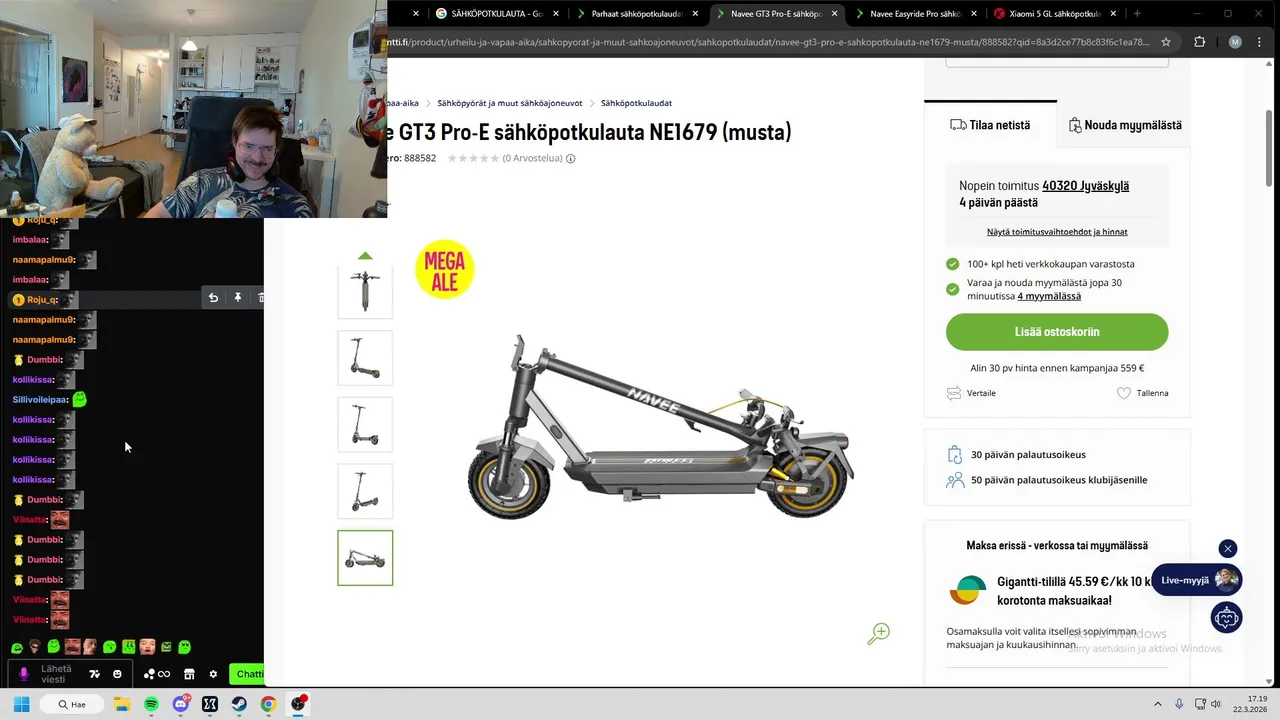
Task: Open a new browser tab
Action: point(1137,14)
